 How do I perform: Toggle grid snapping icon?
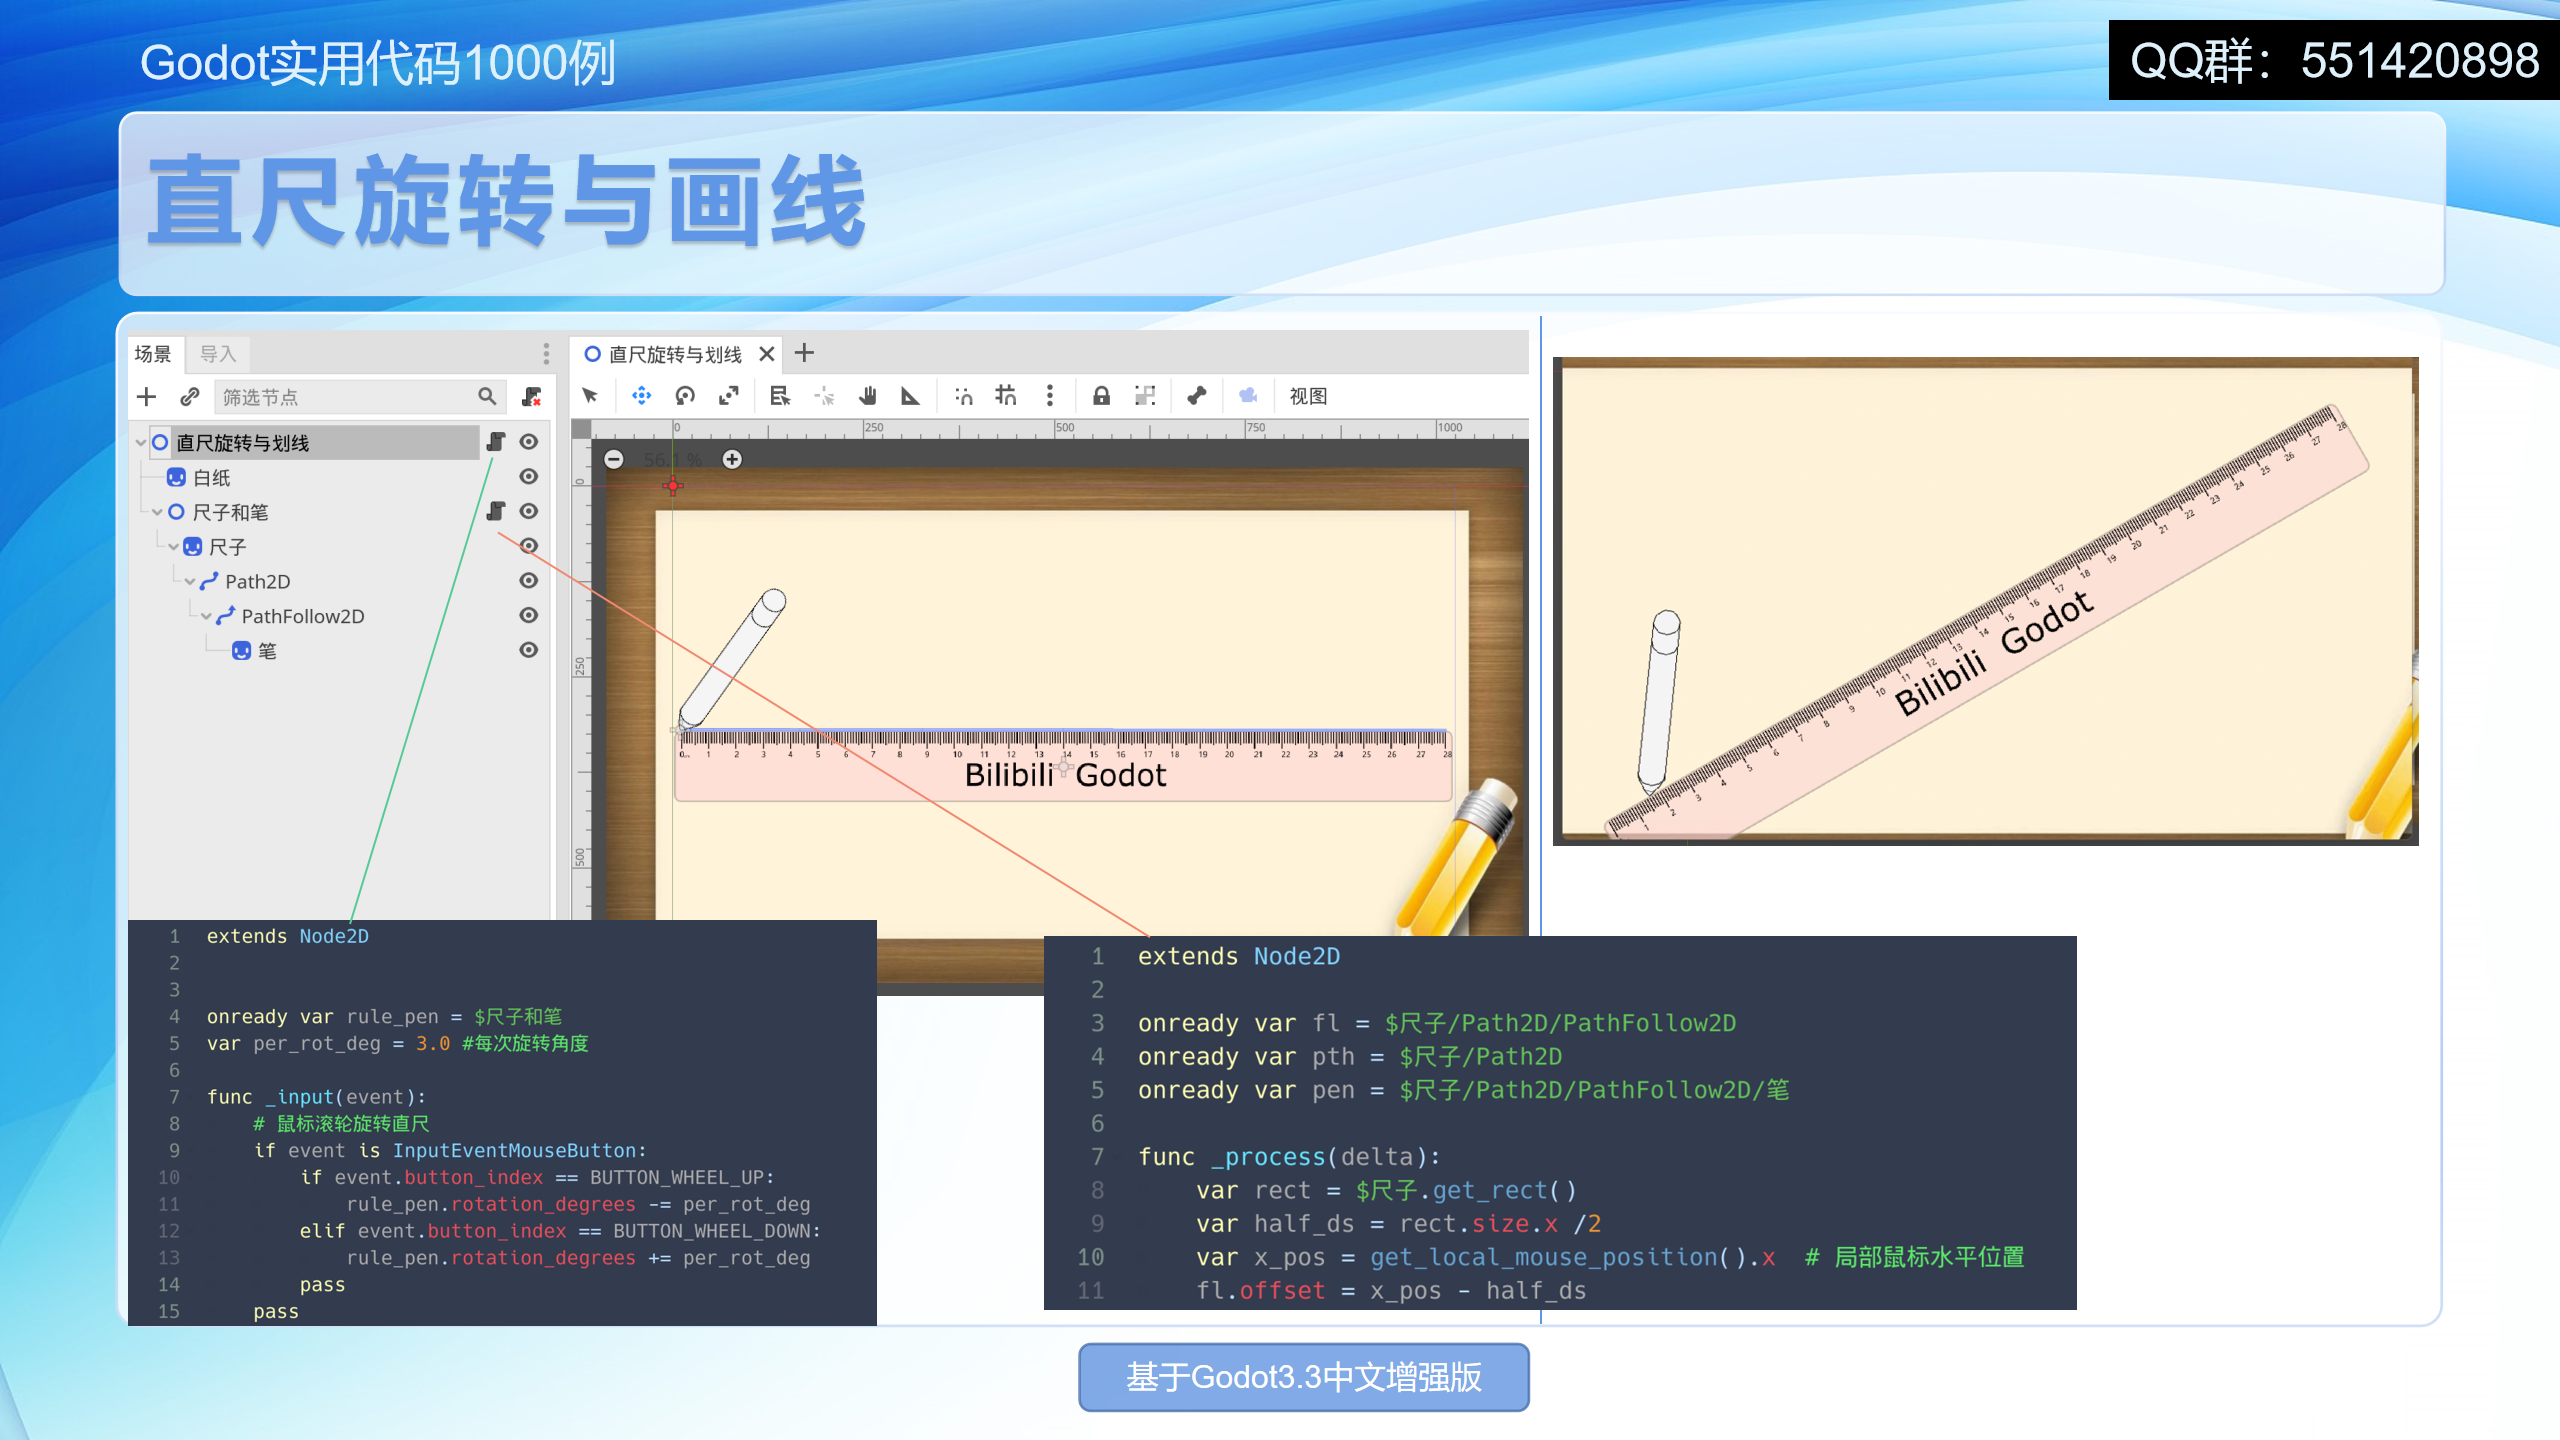click(x=1006, y=396)
